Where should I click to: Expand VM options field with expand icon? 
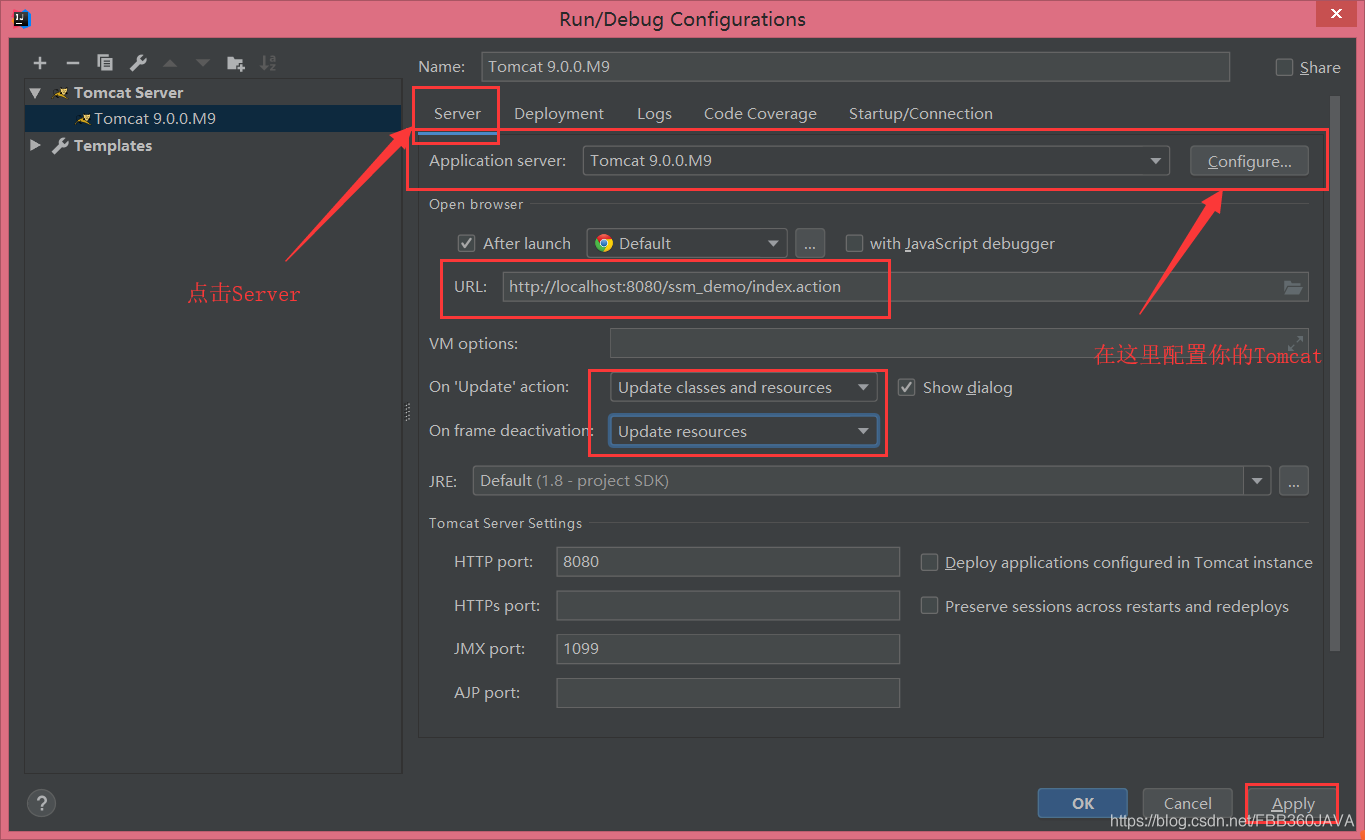click(x=1295, y=343)
